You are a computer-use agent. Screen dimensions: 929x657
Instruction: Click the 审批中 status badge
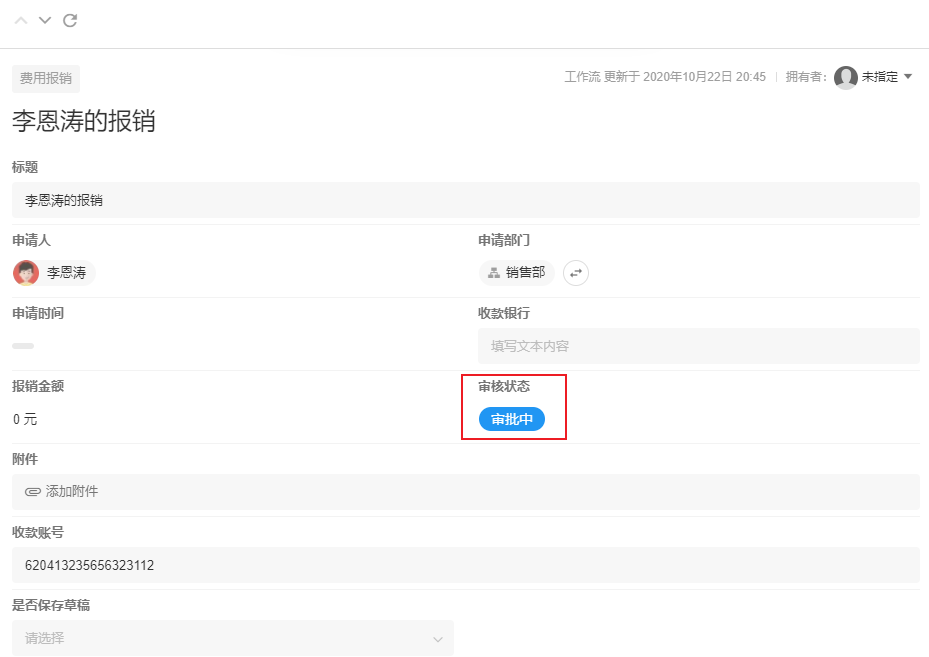click(512, 419)
